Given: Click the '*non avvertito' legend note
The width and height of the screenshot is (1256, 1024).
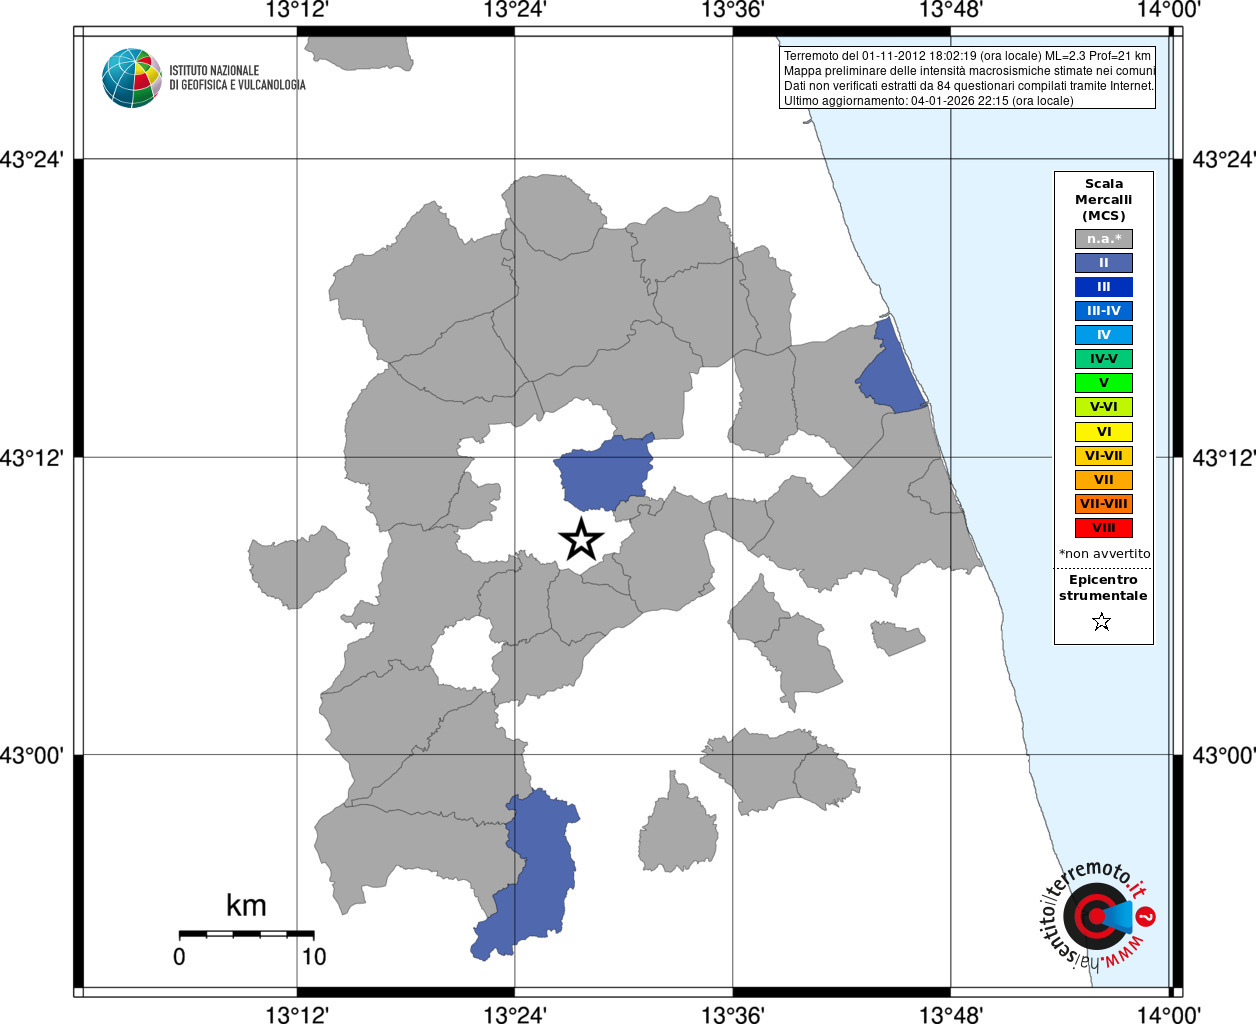Looking at the screenshot, I should (1104, 554).
